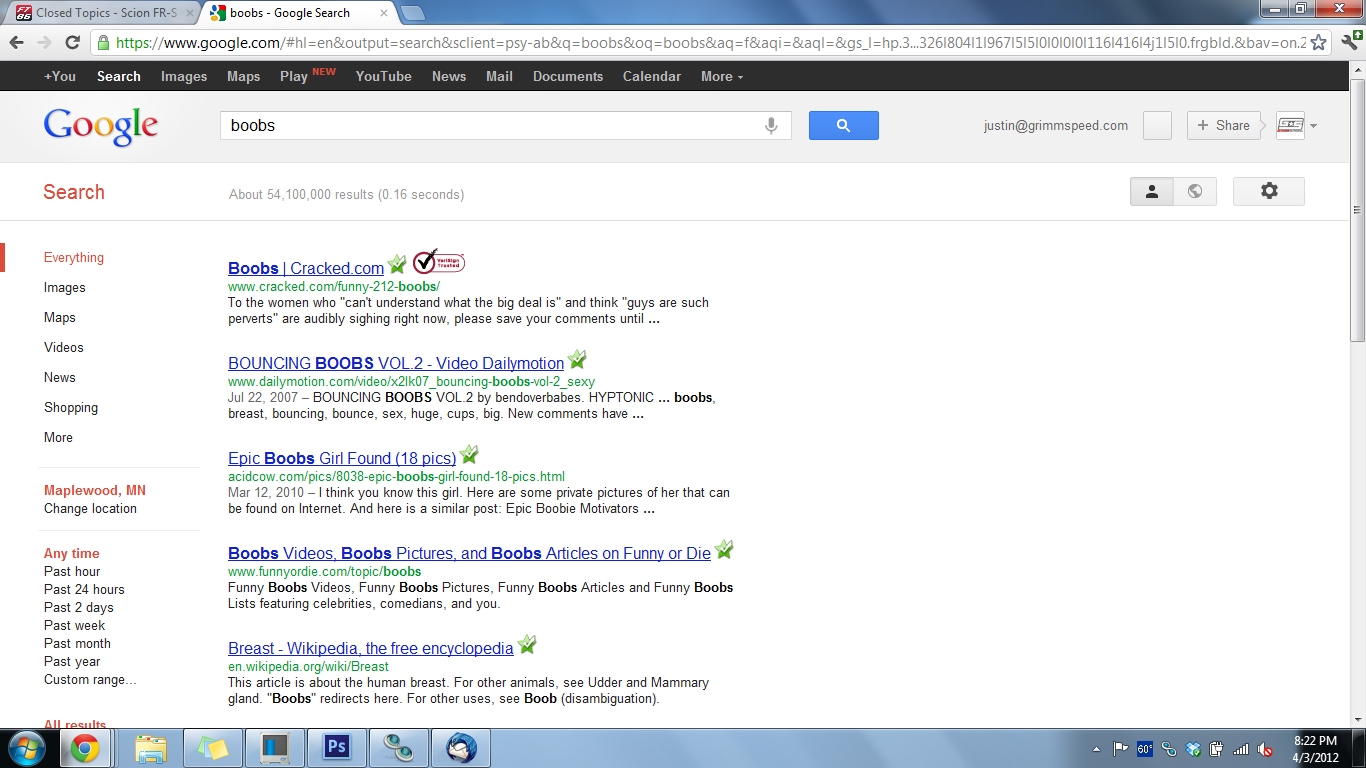1366x768 pixels.
Task: Open the Breast Wikipedia result link
Action: pyautogui.click(x=370, y=648)
